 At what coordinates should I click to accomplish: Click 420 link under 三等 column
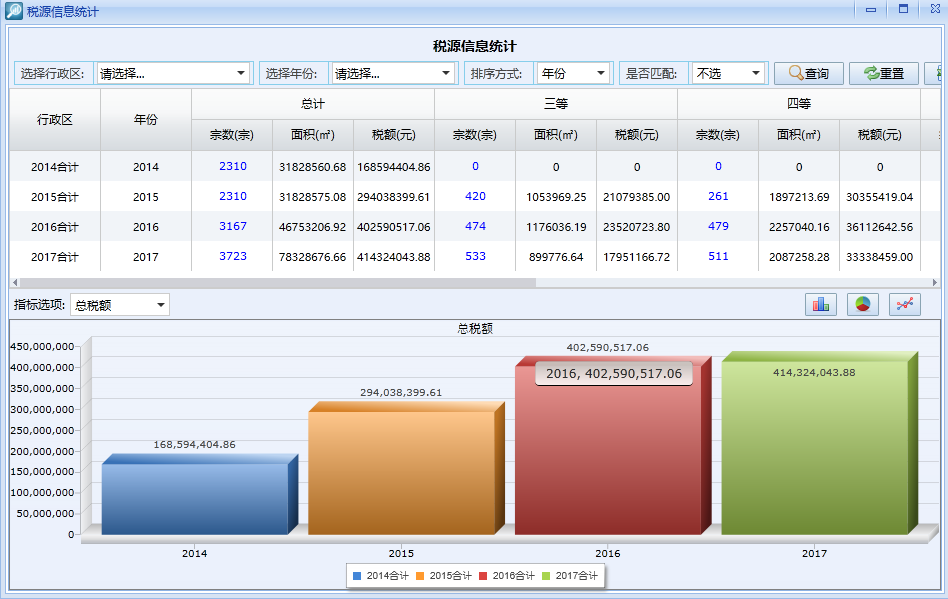pyautogui.click(x=475, y=197)
